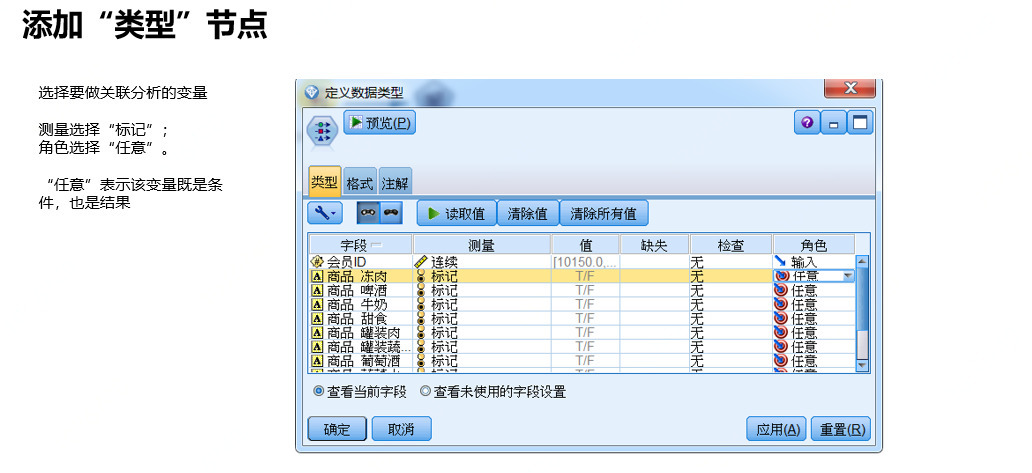Click the 清除所有值 button
Image resolution: width=1032 pixels, height=473 pixels.
click(604, 213)
